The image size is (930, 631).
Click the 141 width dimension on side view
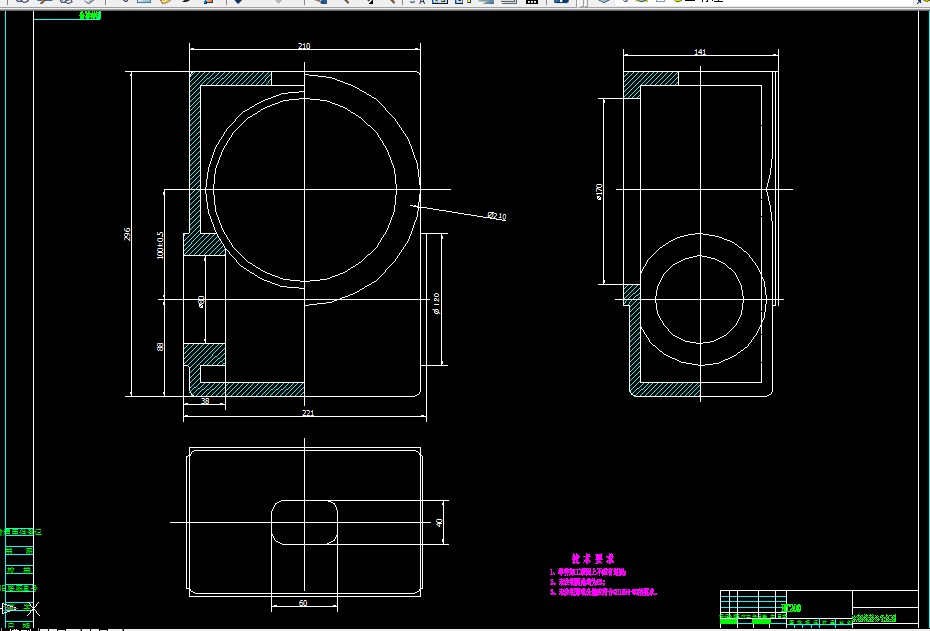[x=700, y=52]
